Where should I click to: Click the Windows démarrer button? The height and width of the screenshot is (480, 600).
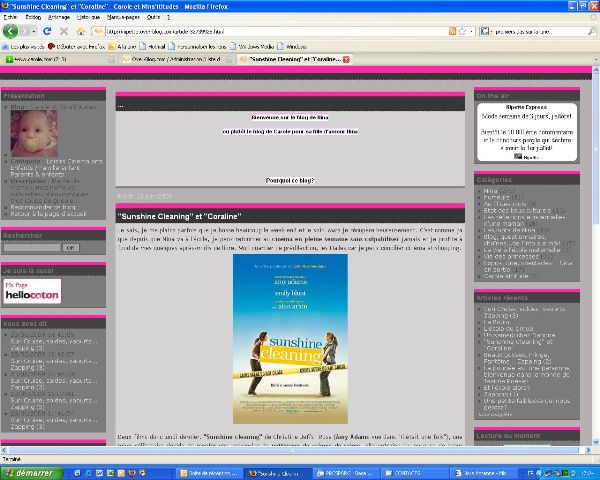point(31,473)
